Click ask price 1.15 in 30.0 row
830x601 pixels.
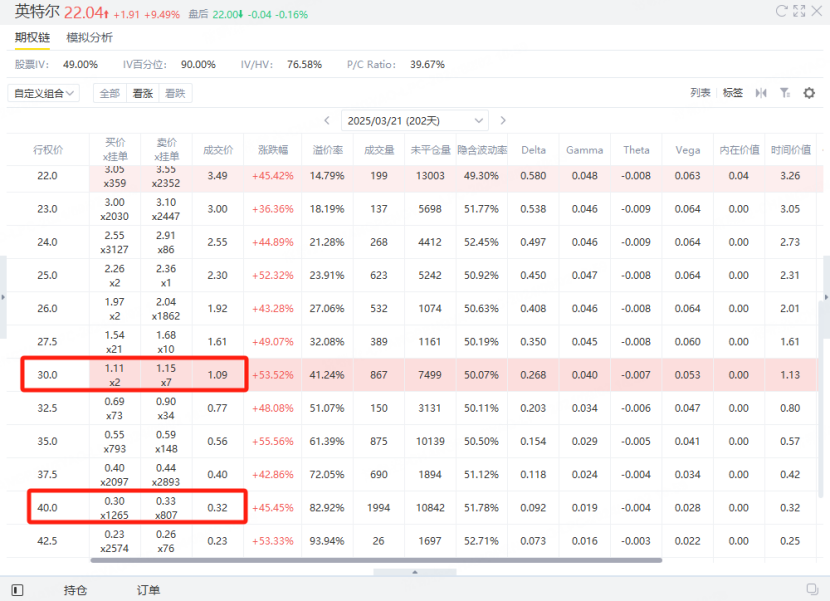pyautogui.click(x=166, y=368)
